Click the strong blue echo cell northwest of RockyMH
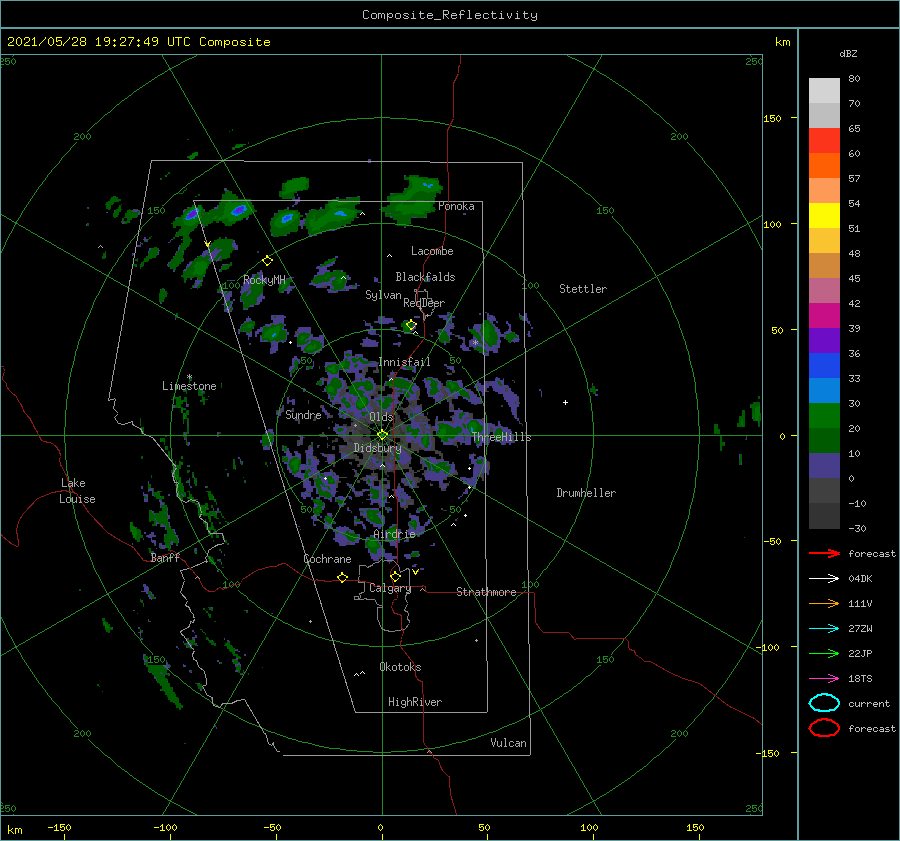Screen dimensions: 900x841 click(239, 210)
